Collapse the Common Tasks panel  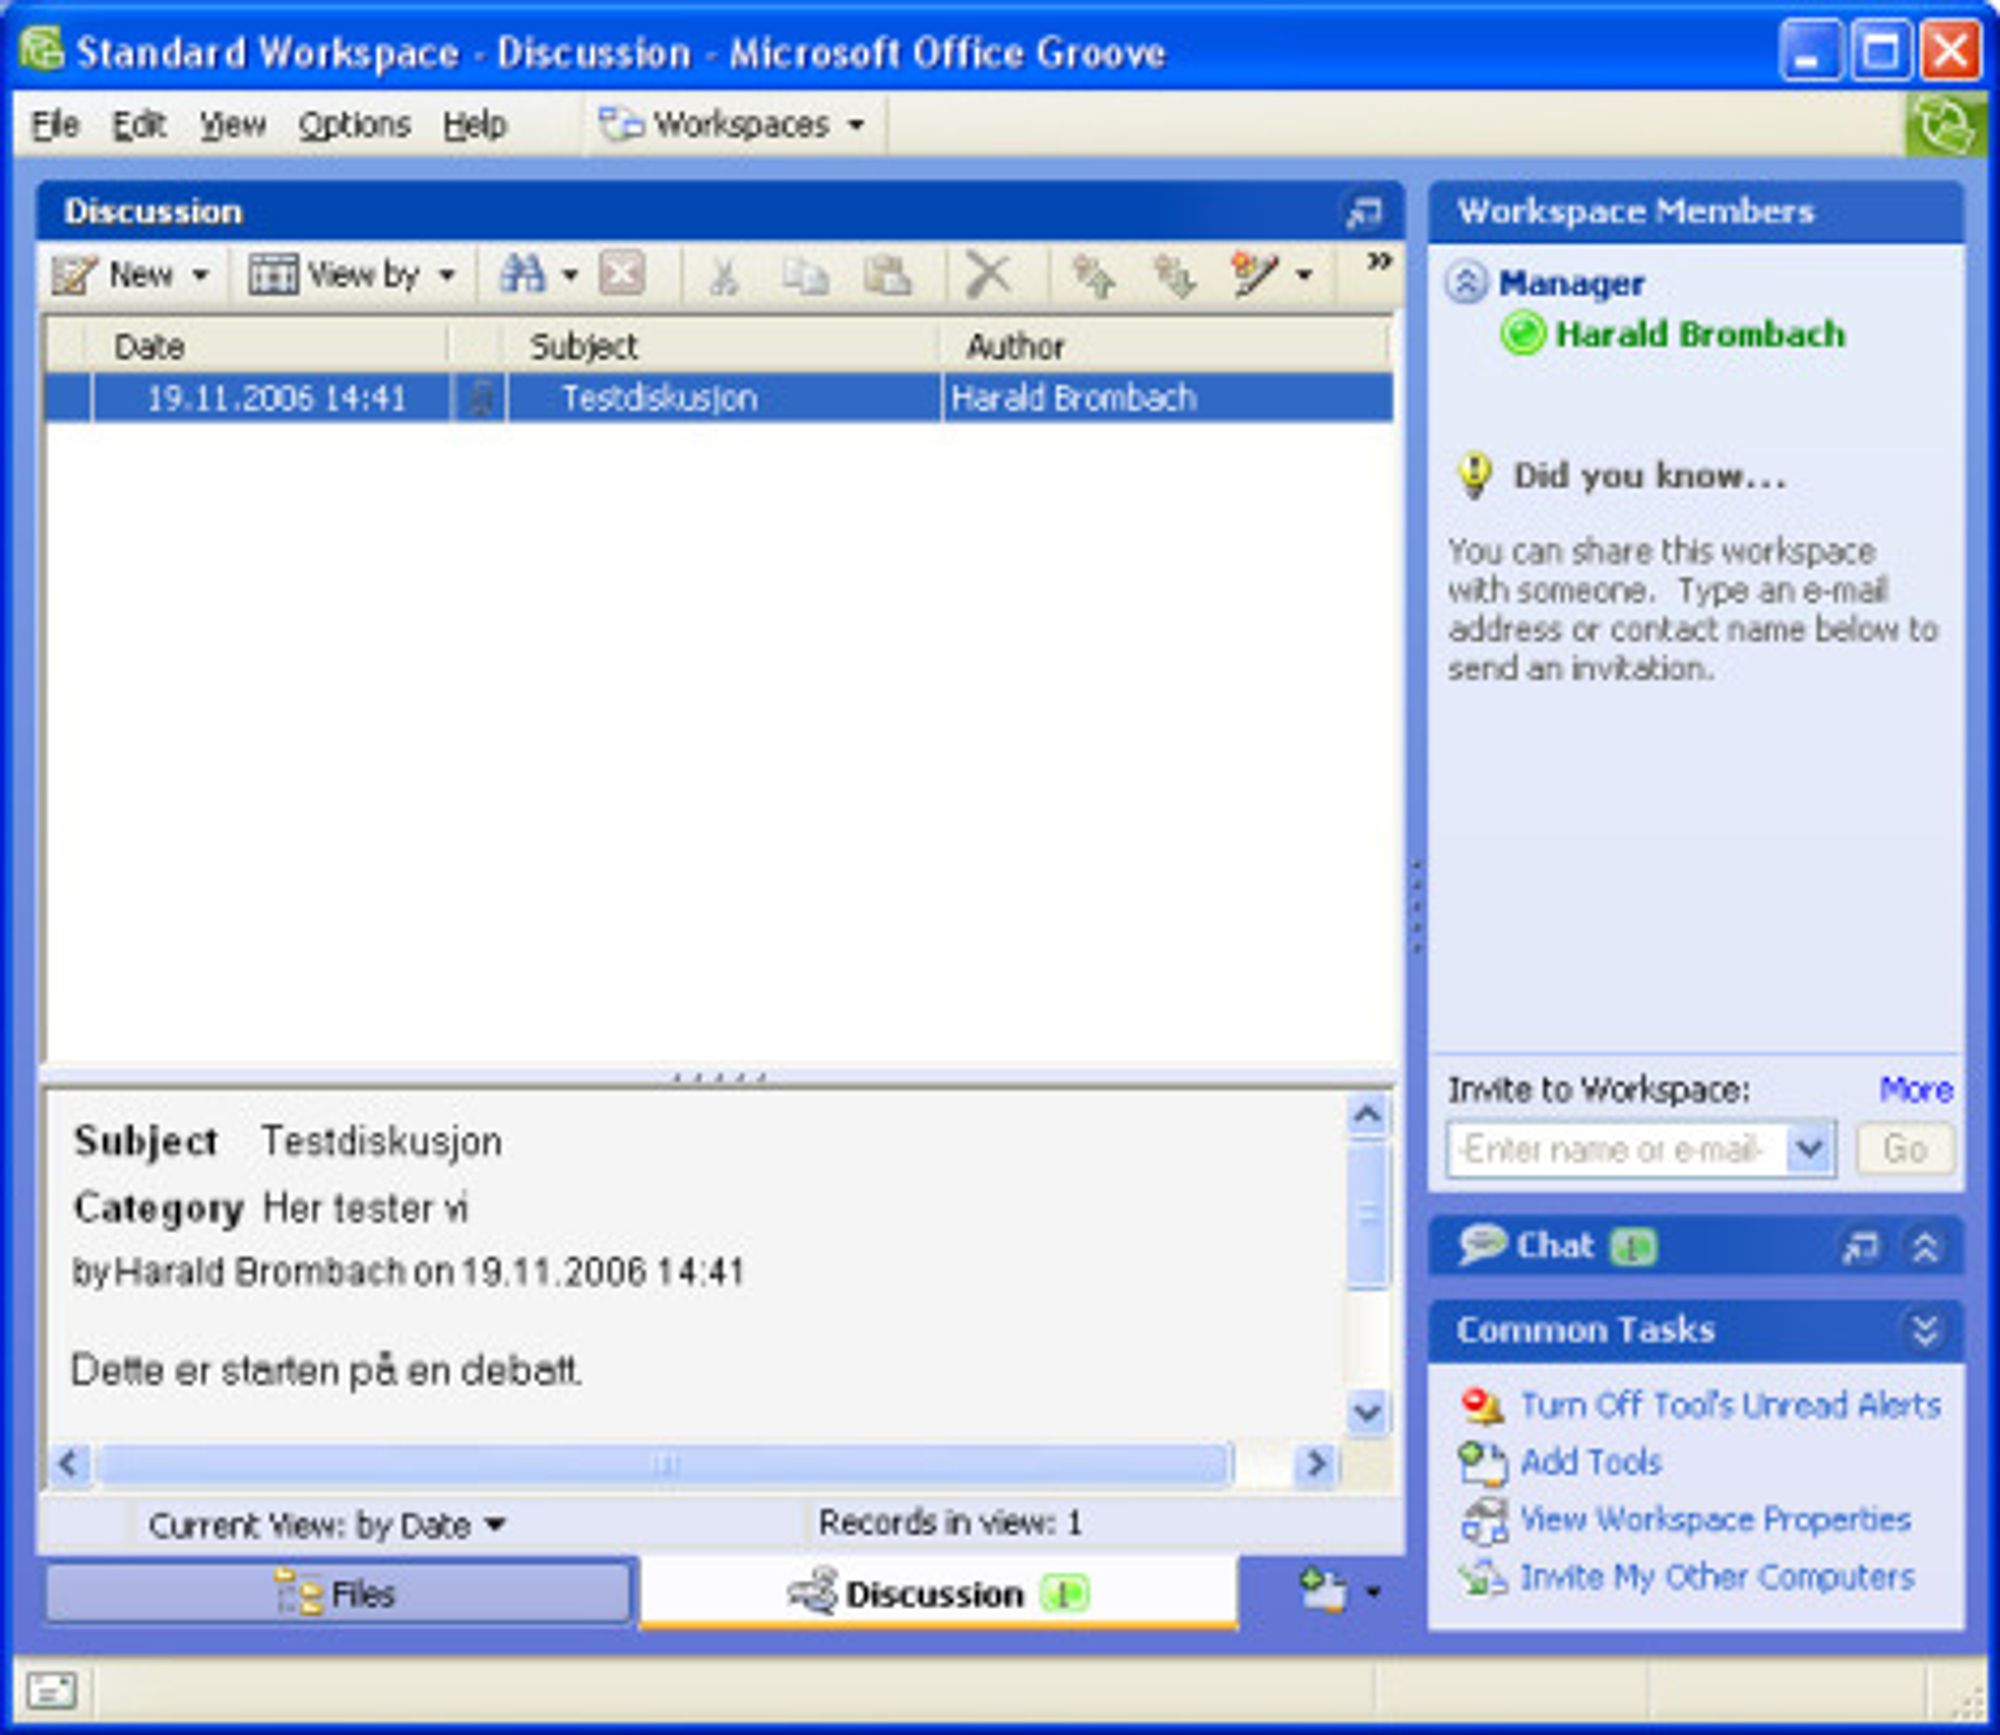(1925, 1330)
